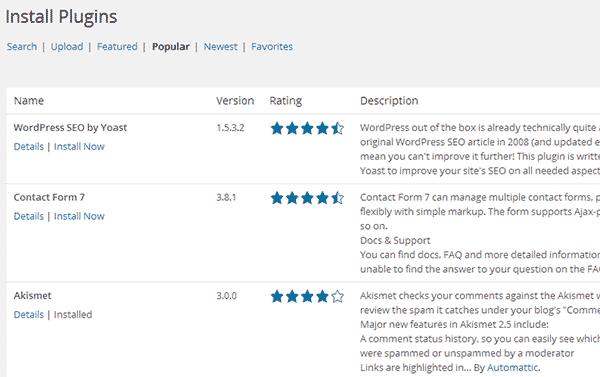
Task: Click version number 1.5.3.2
Action: pyautogui.click(x=230, y=127)
